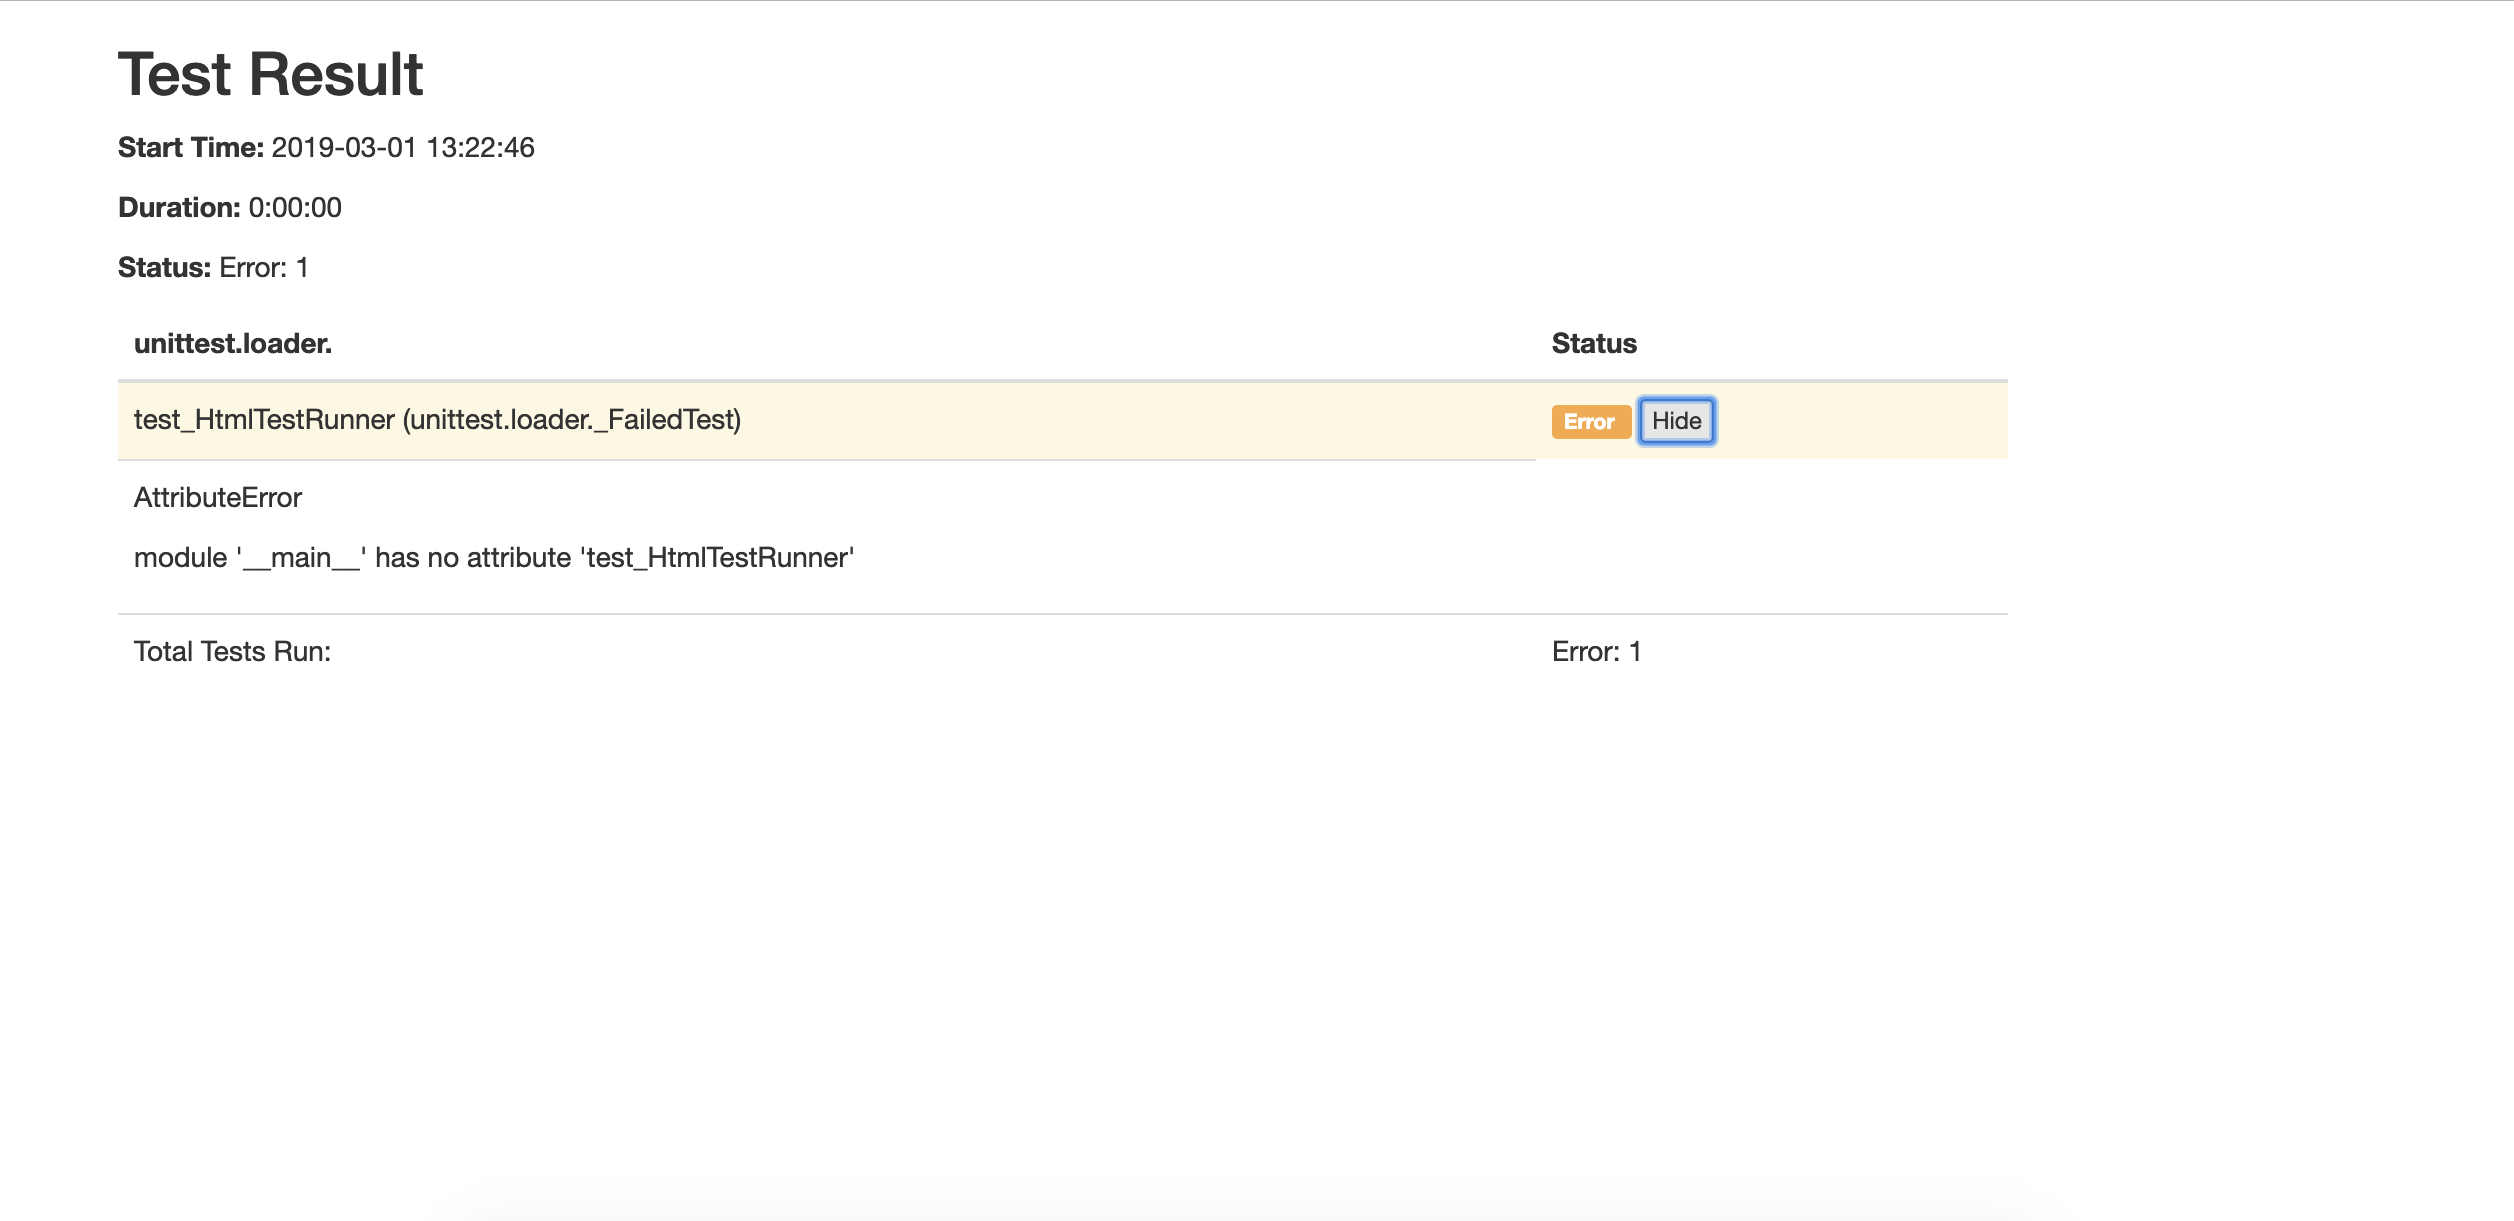Click the Test Result page heading

tap(270, 74)
